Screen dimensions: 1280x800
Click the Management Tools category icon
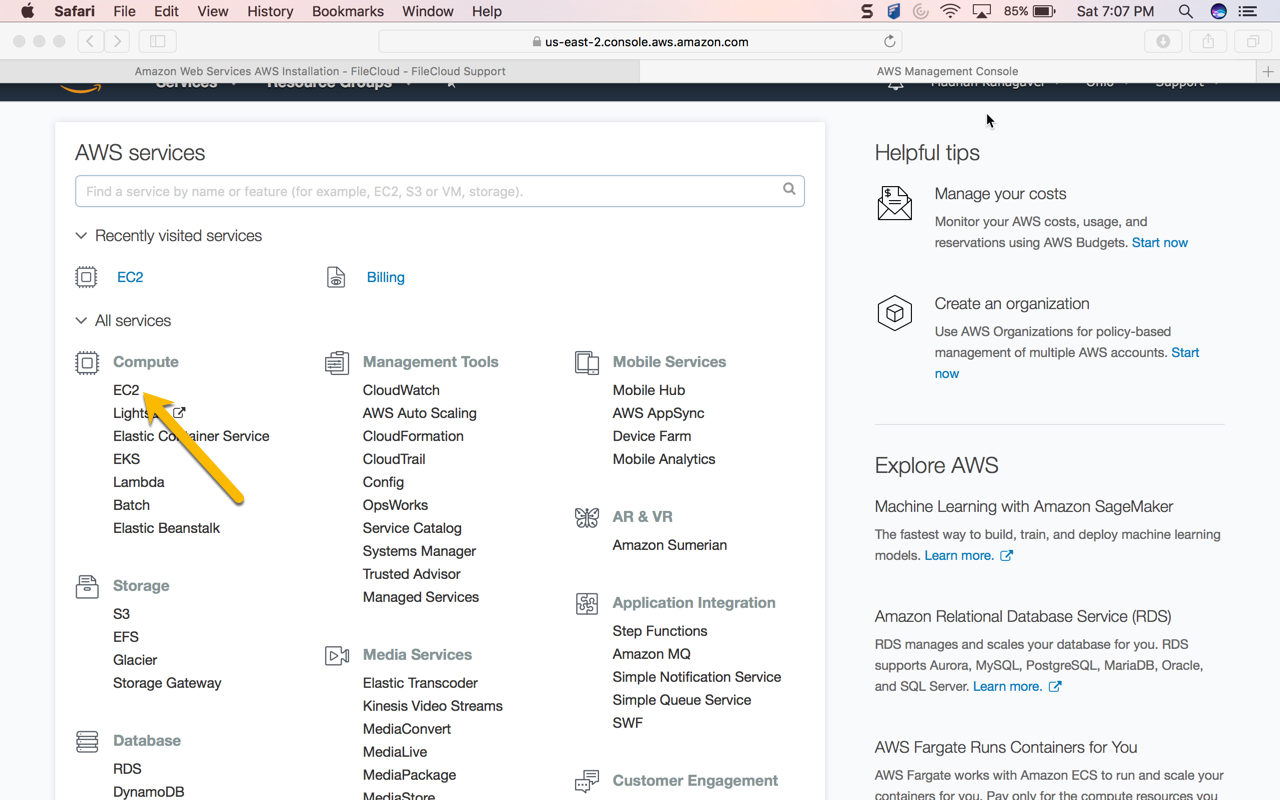coord(336,361)
